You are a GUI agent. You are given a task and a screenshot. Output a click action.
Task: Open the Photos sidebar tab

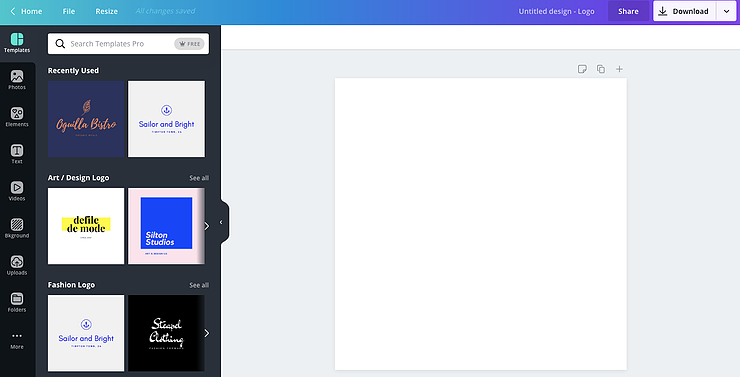(17, 80)
